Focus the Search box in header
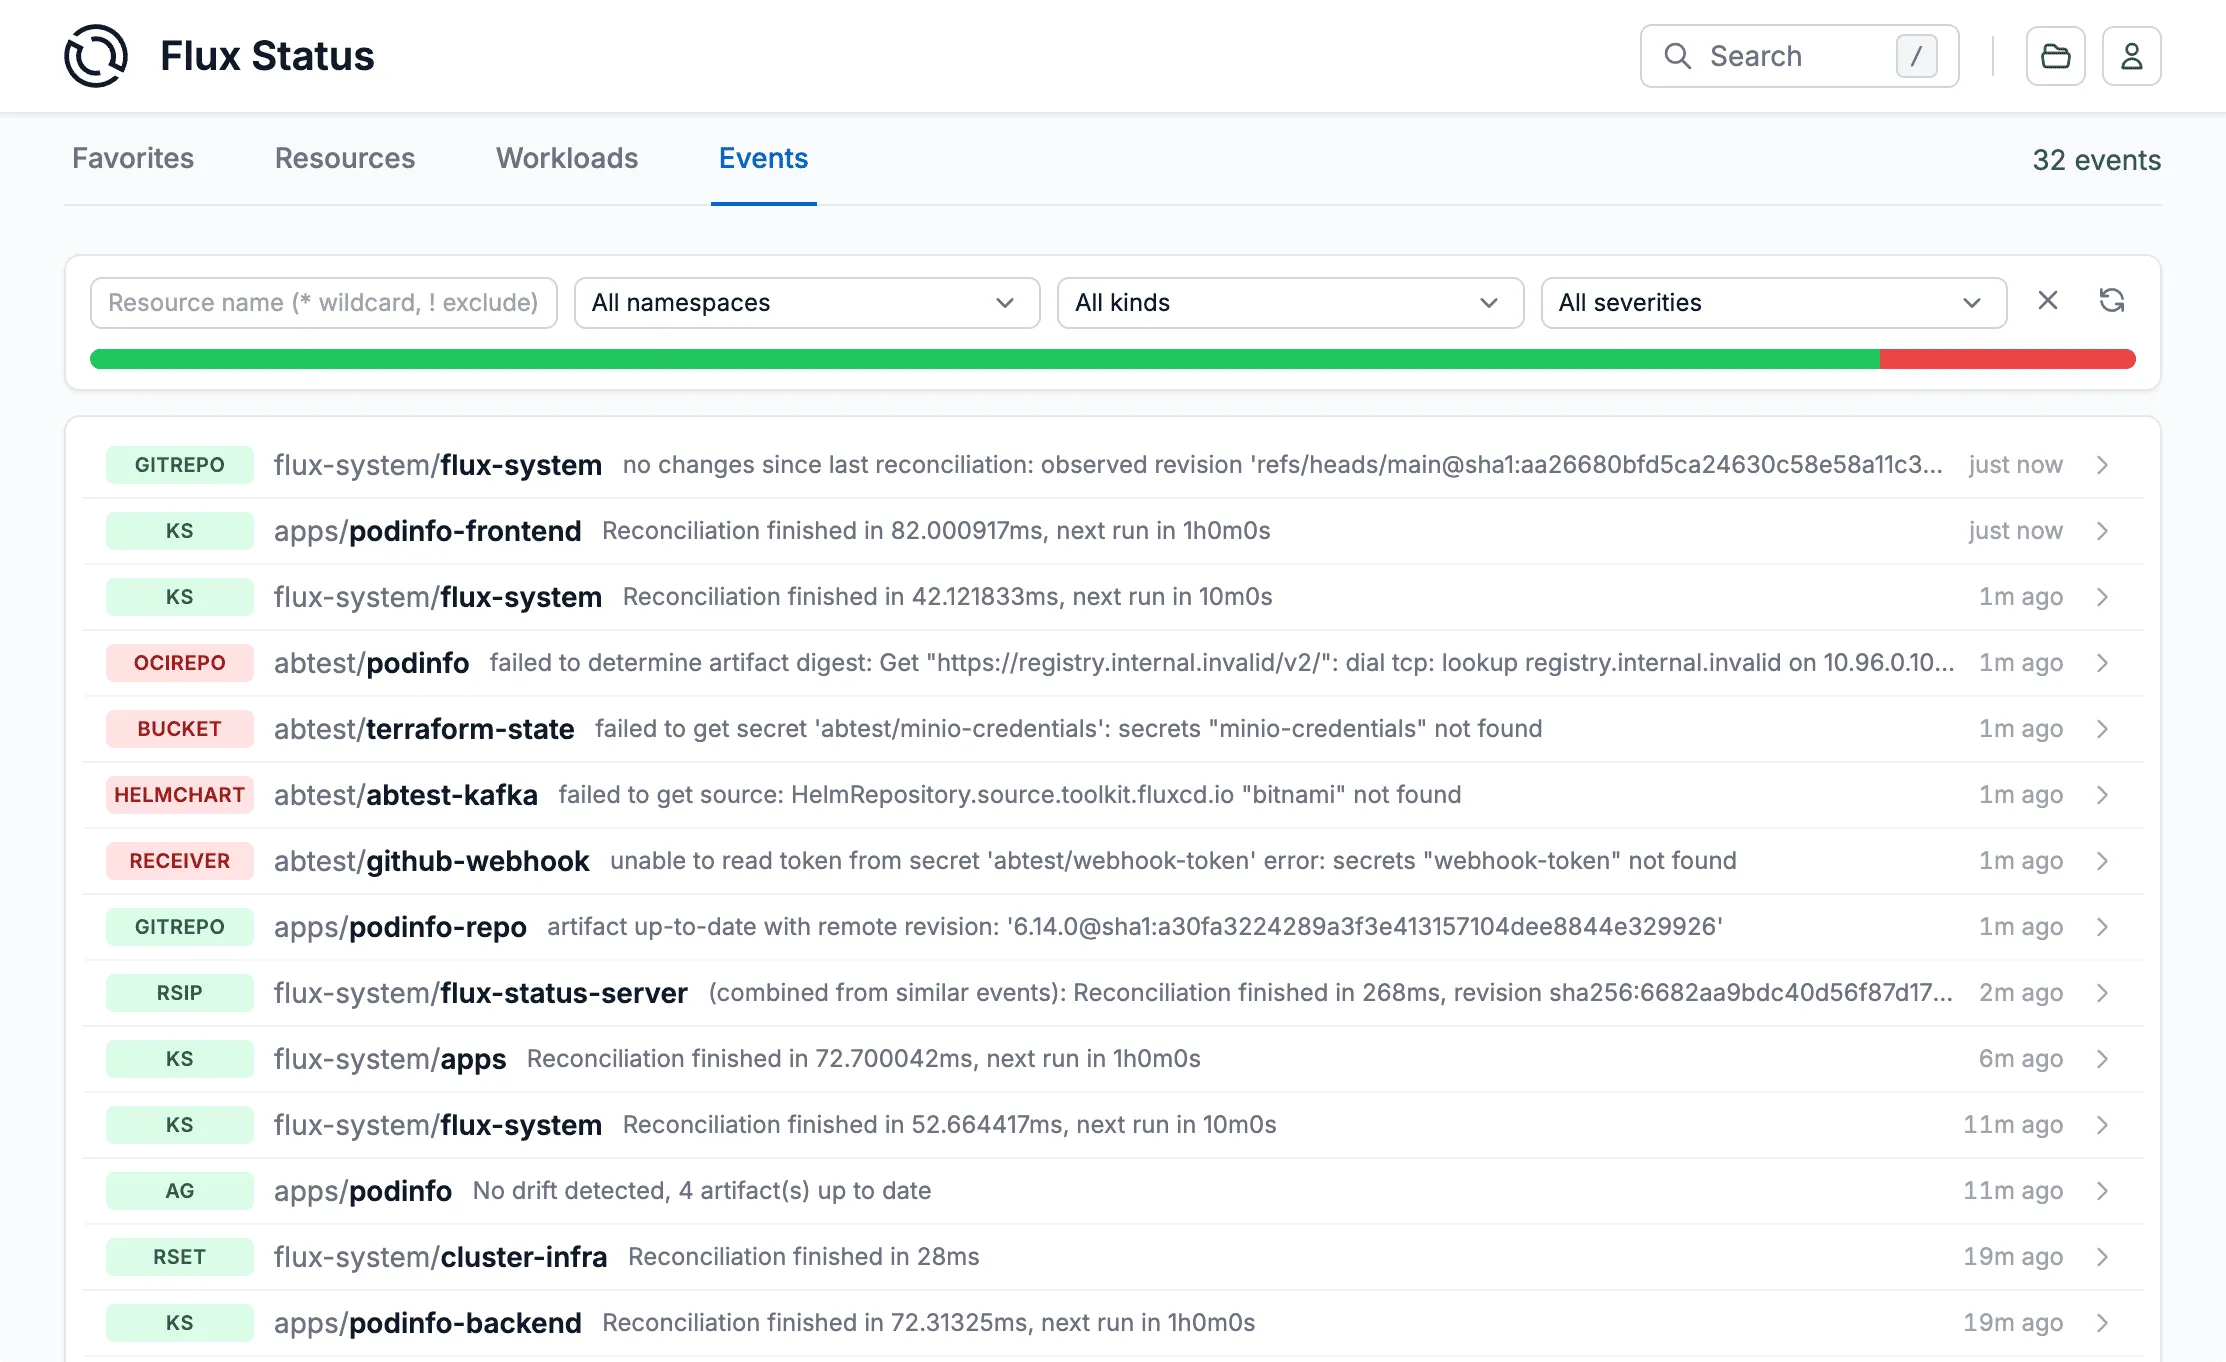 point(1799,56)
